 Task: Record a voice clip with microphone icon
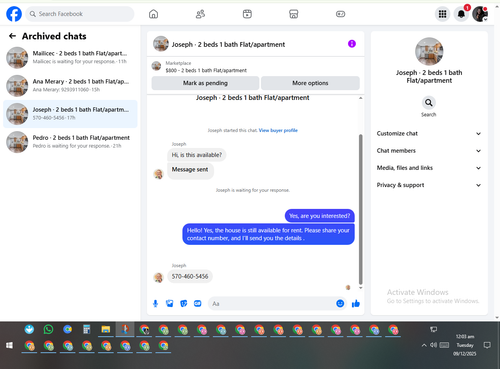[155, 303]
